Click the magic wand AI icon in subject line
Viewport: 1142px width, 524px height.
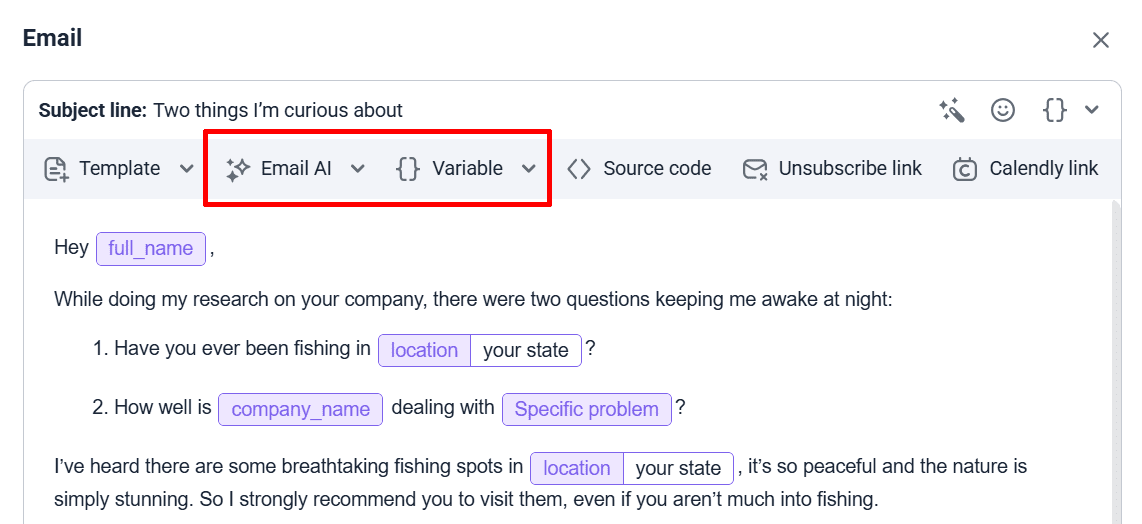[952, 110]
